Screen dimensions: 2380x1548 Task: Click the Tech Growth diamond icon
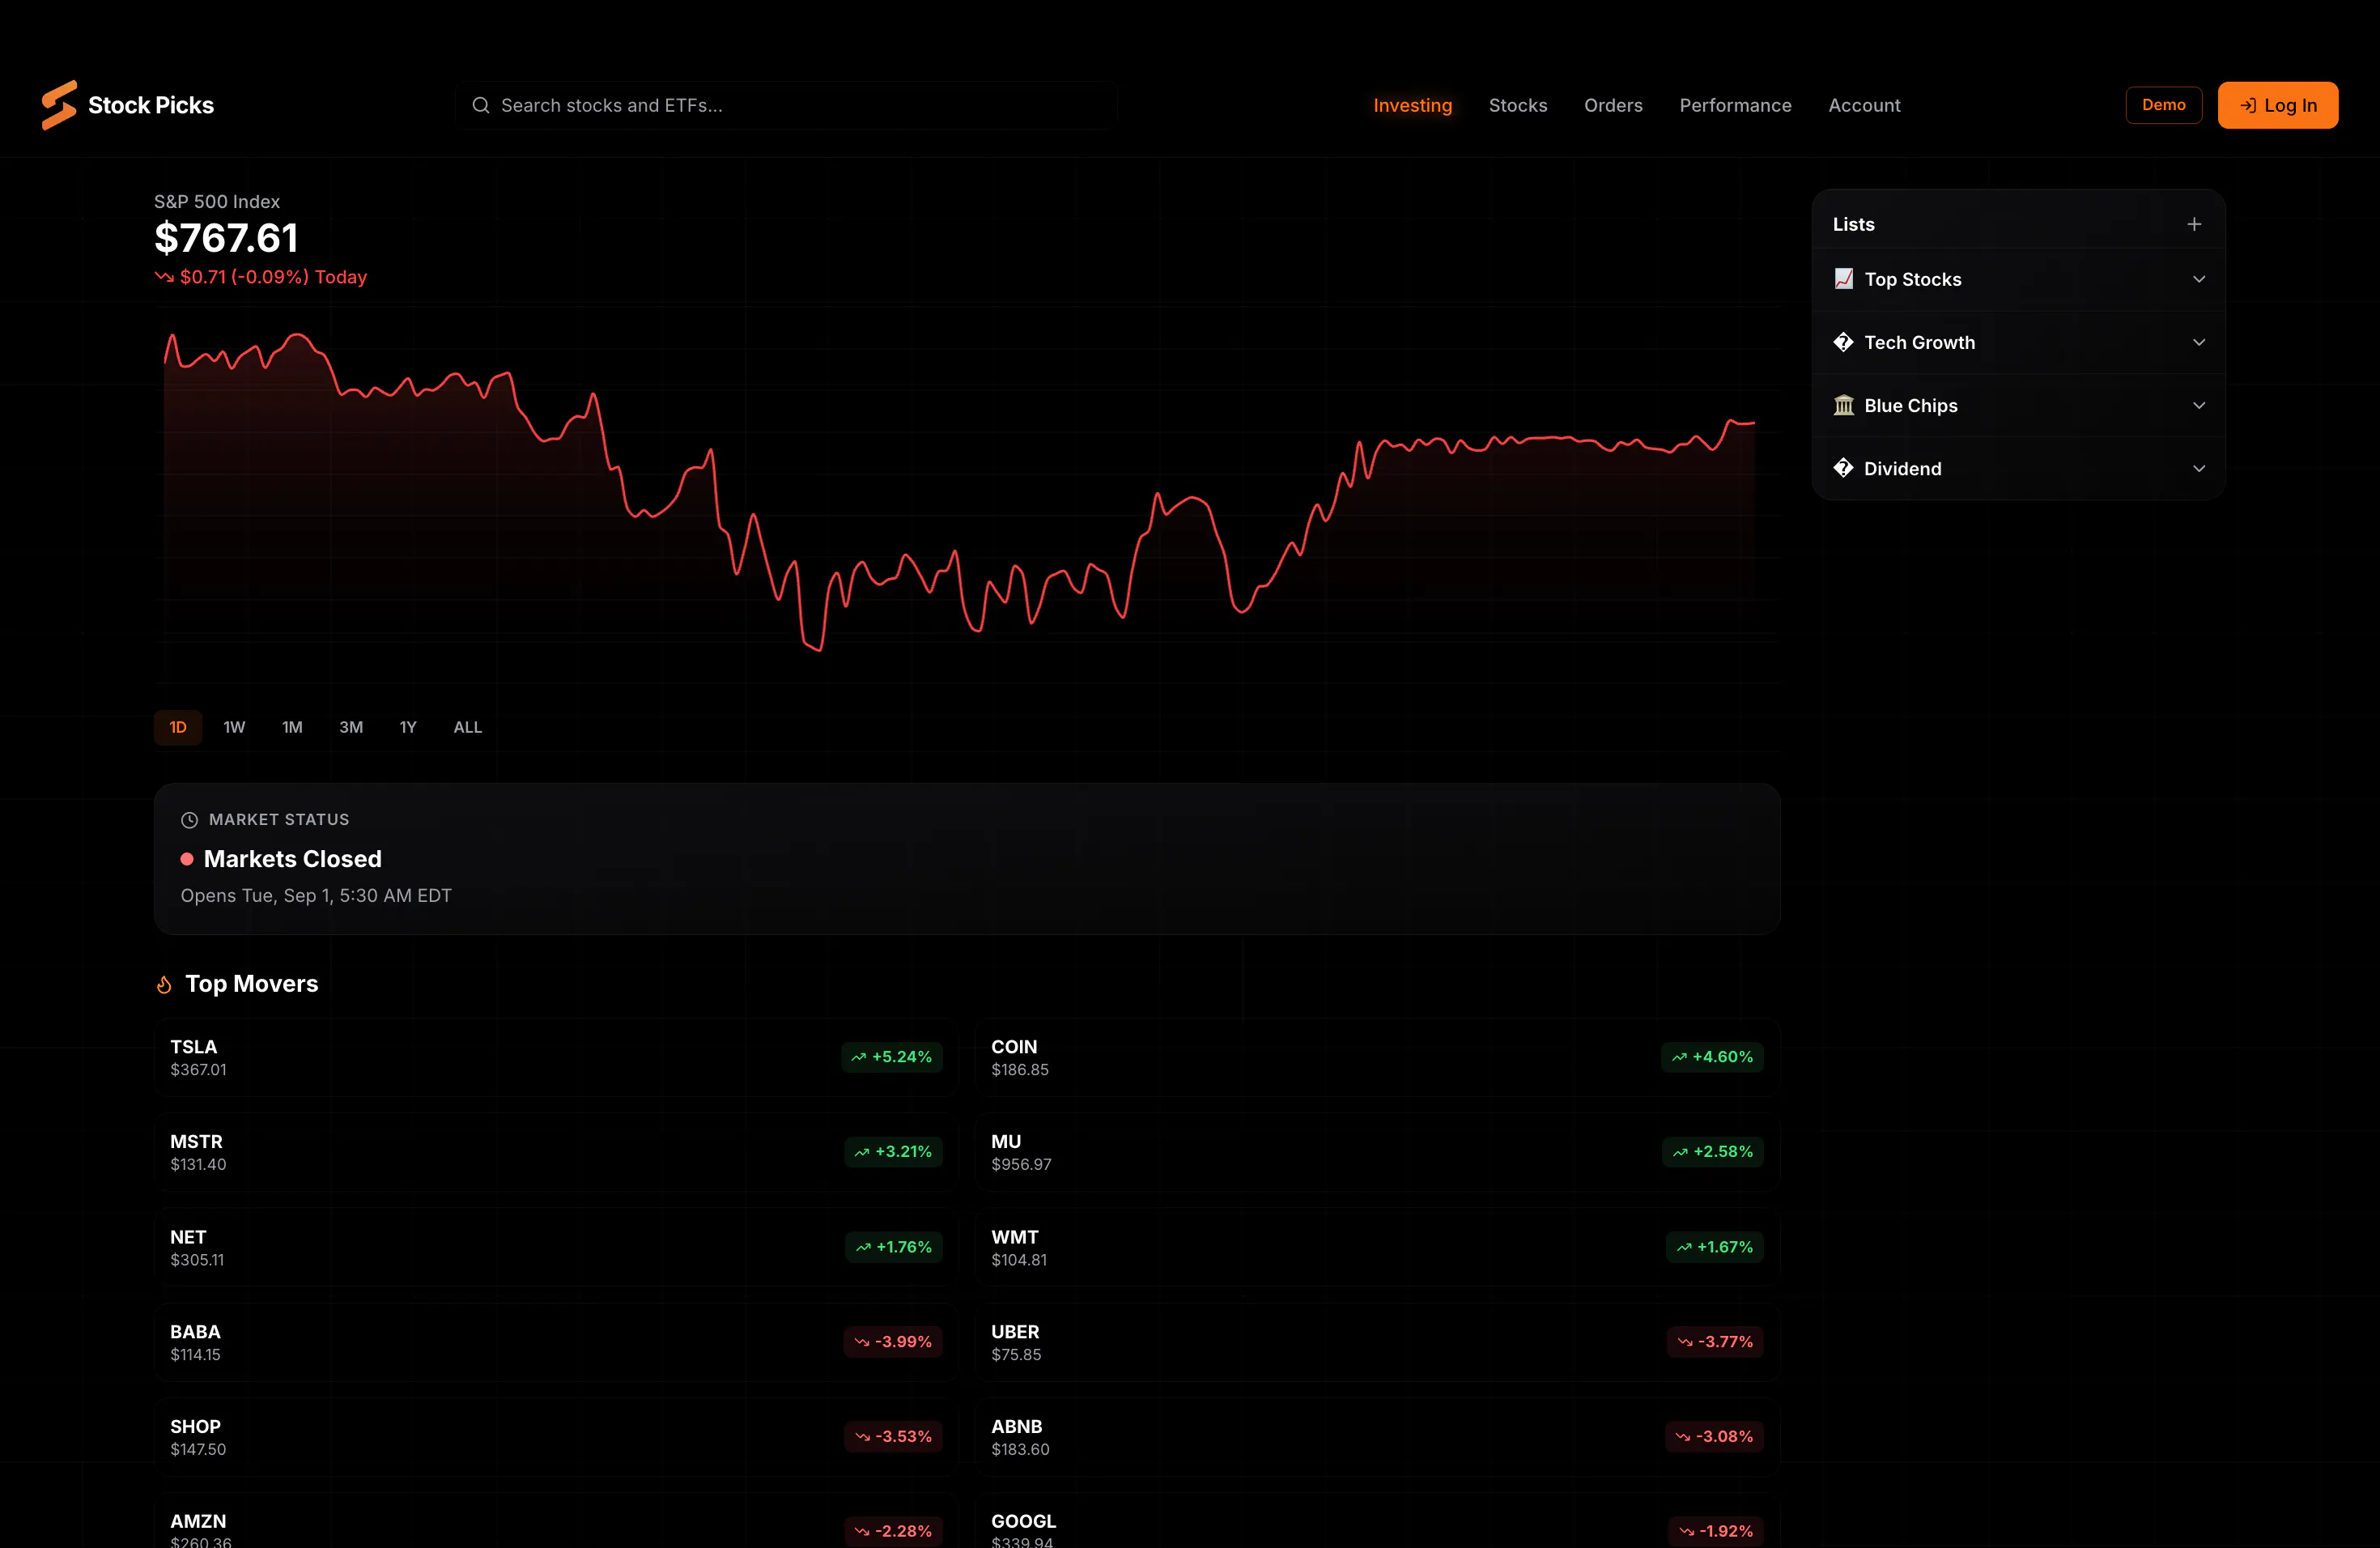point(1843,342)
